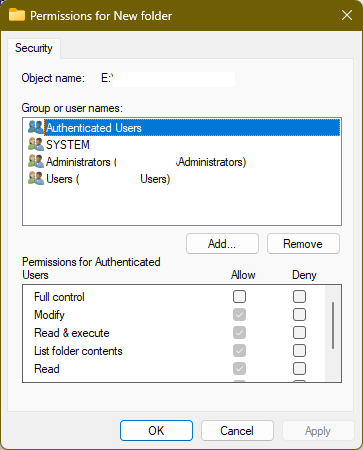Image resolution: width=363 pixels, height=450 pixels.
Task: Toggle Allow for List folder contents
Action: (x=239, y=350)
